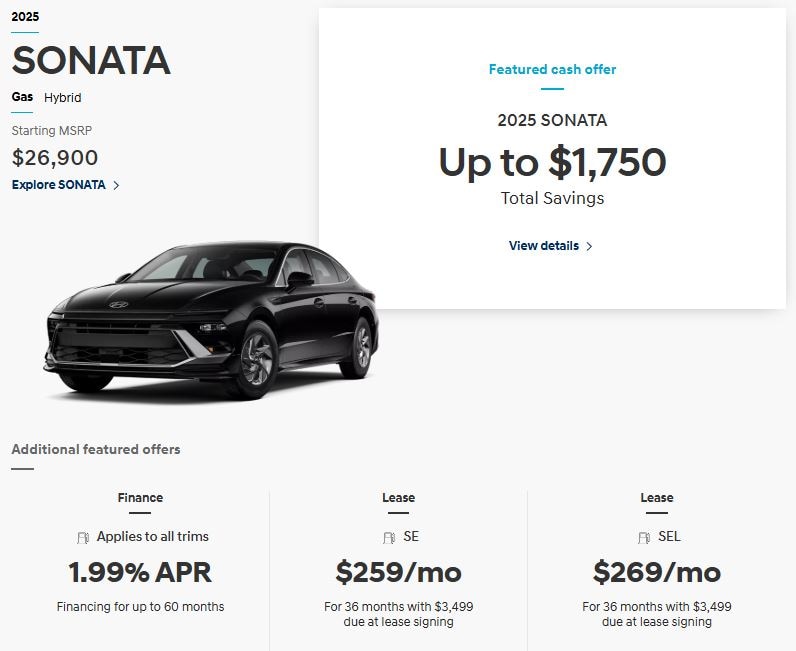Click the trim icon next to SEL
Screen dimensions: 796x651
point(644,537)
